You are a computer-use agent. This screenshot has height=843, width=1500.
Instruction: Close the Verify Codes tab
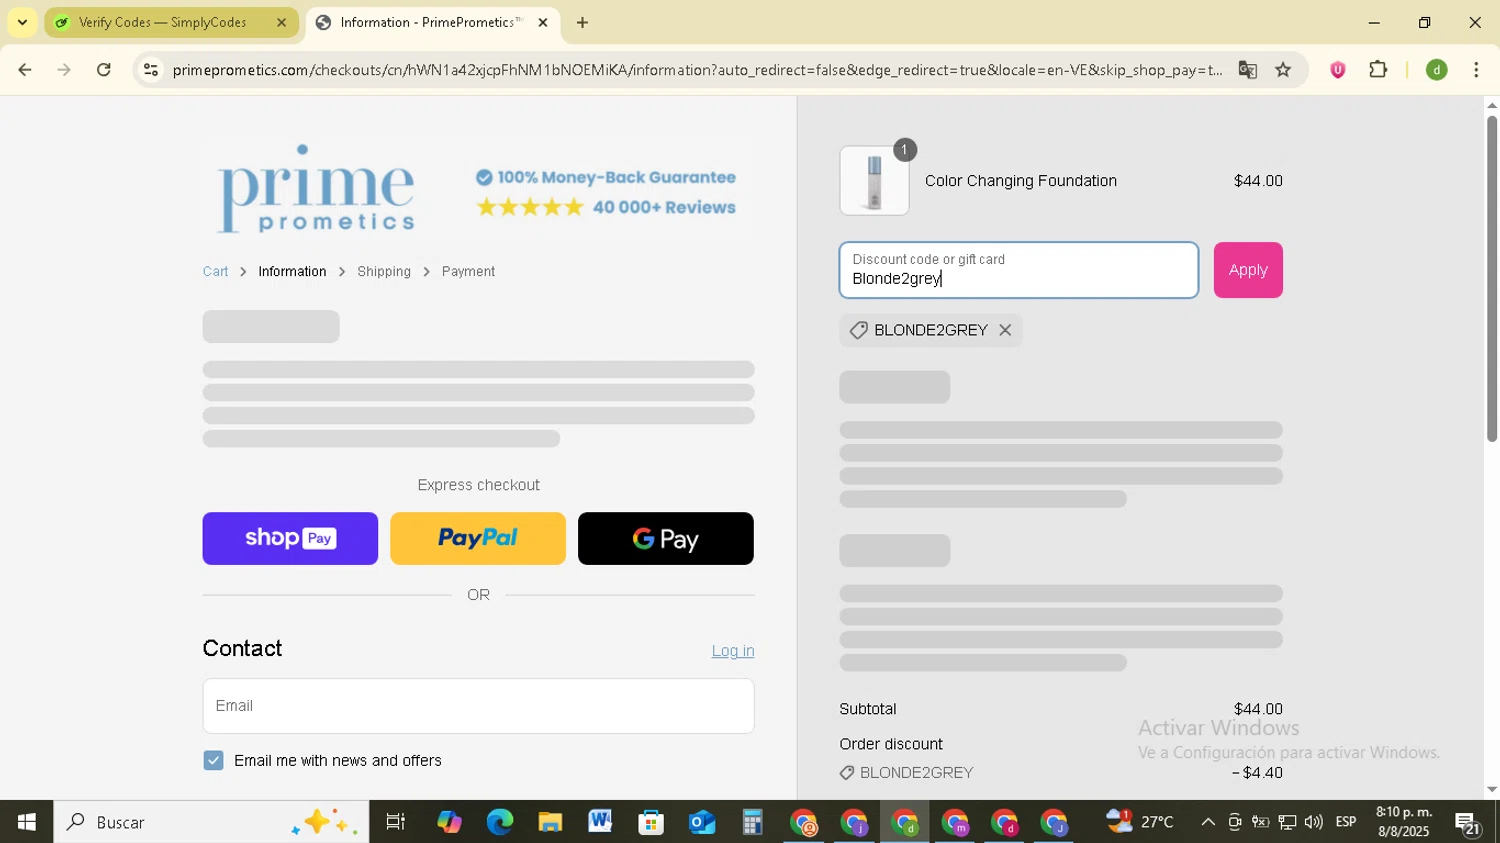(281, 22)
